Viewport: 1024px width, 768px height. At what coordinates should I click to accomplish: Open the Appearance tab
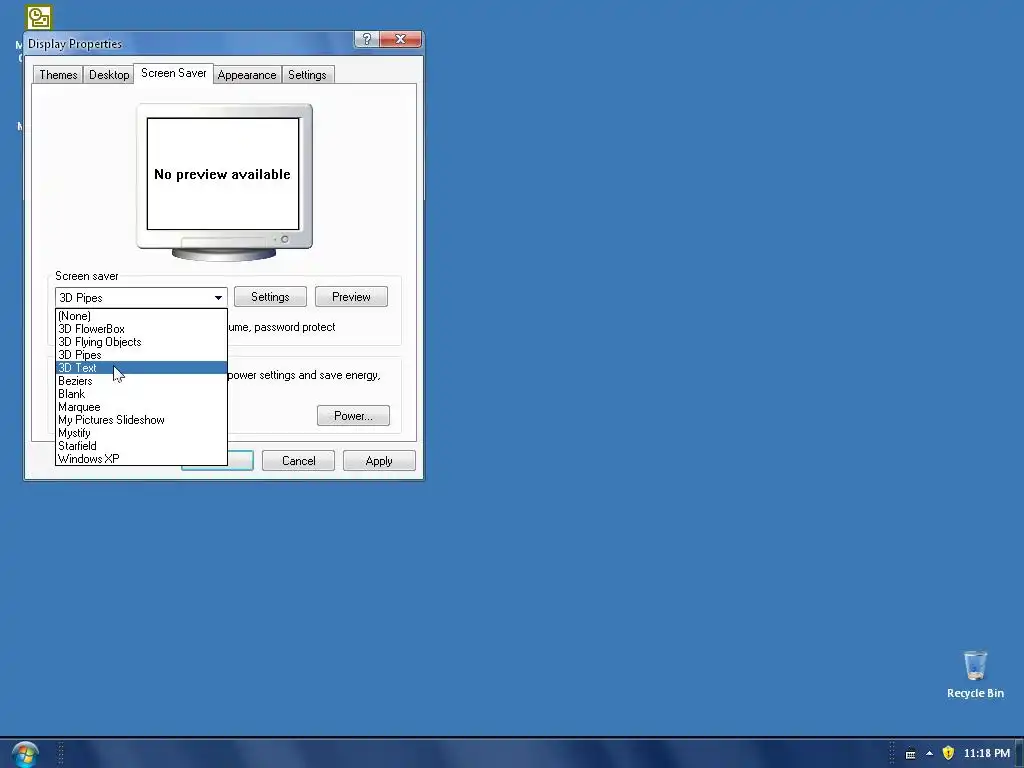pyautogui.click(x=247, y=74)
